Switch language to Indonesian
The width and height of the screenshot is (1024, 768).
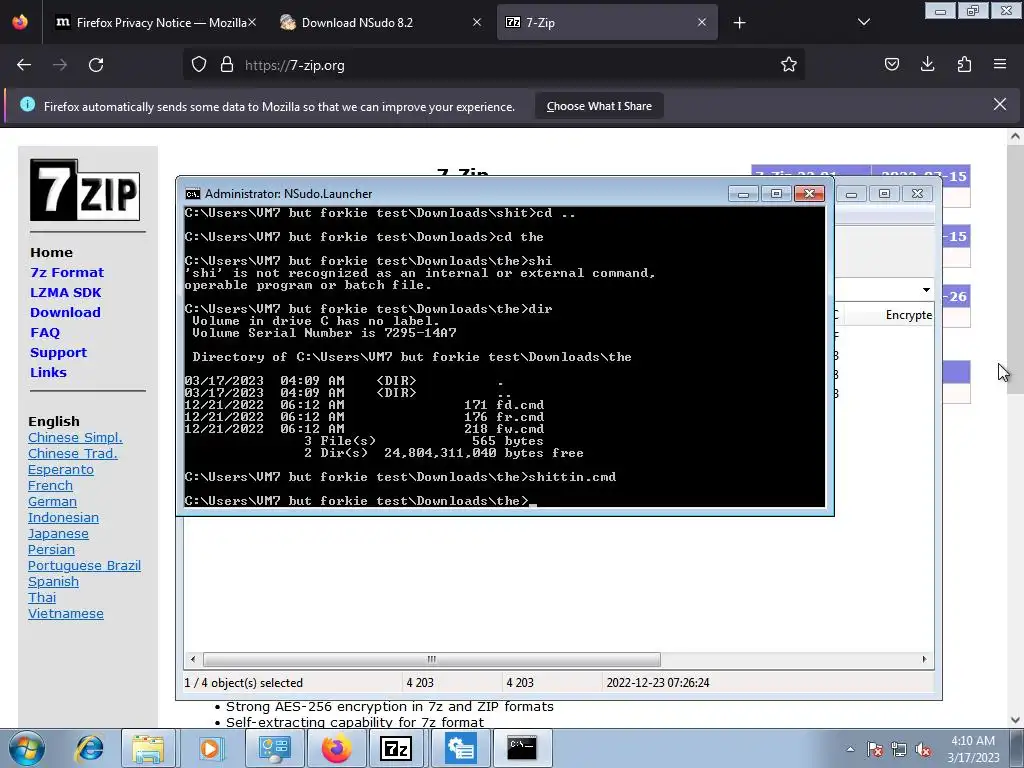pyautogui.click(x=63, y=517)
